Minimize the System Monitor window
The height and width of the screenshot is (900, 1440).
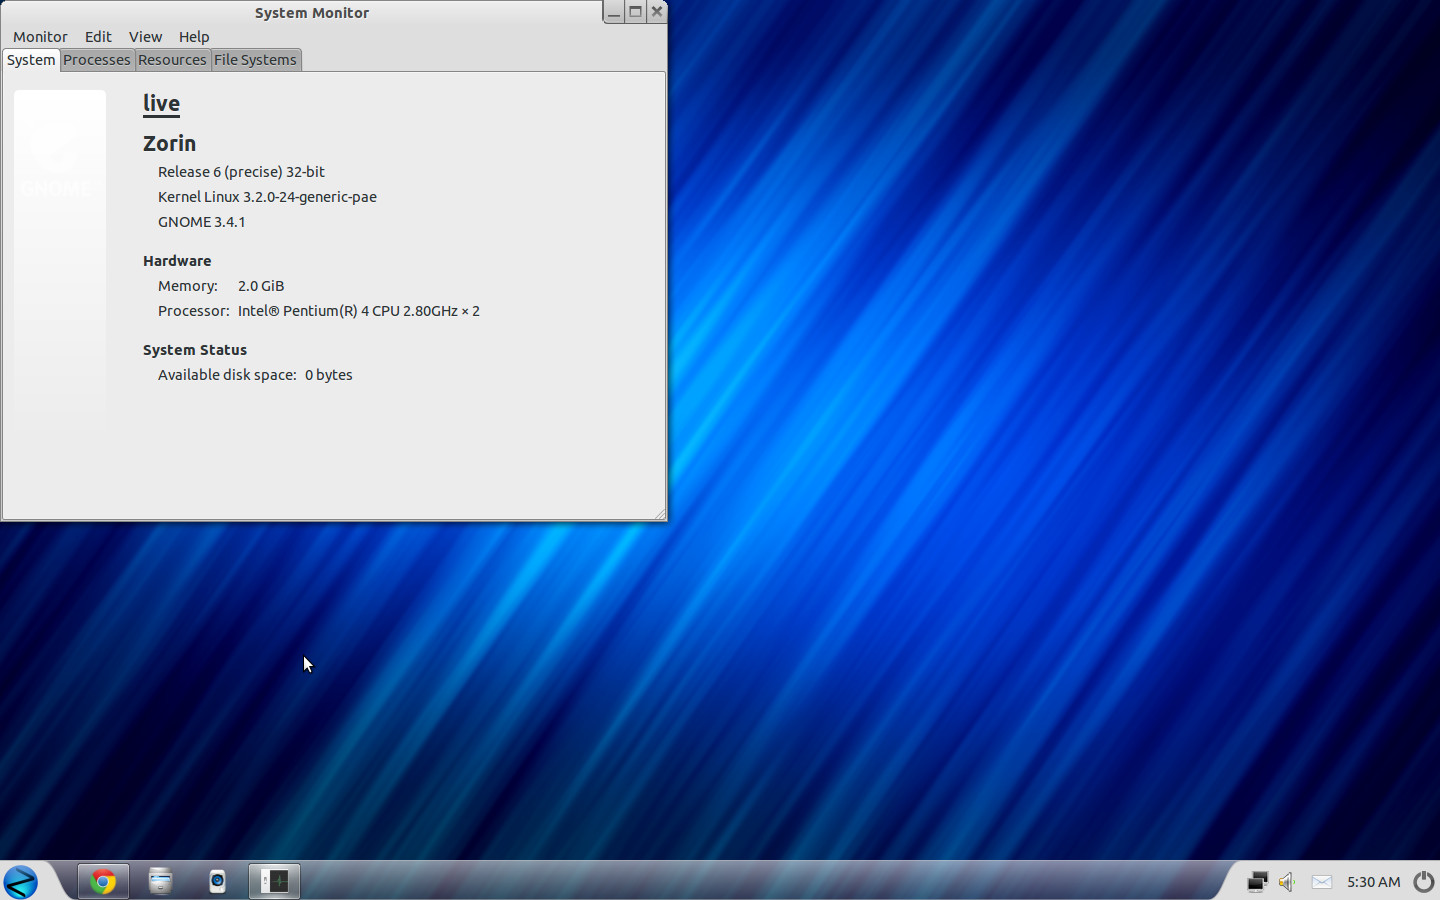tap(614, 12)
